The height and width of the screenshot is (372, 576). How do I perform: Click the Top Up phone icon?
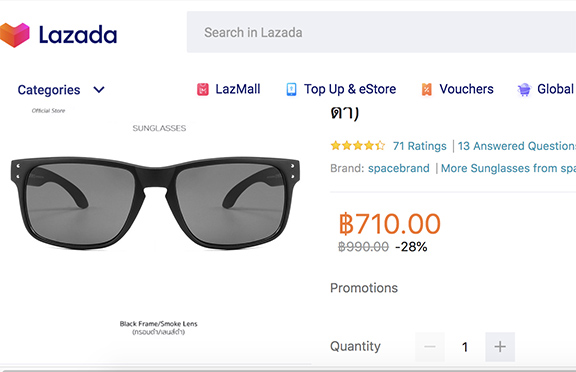291,89
